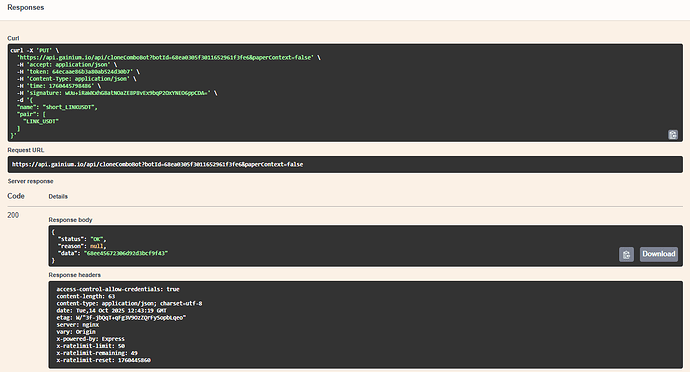Click the date response header line
The width and height of the screenshot is (690, 372).
tap(111, 310)
